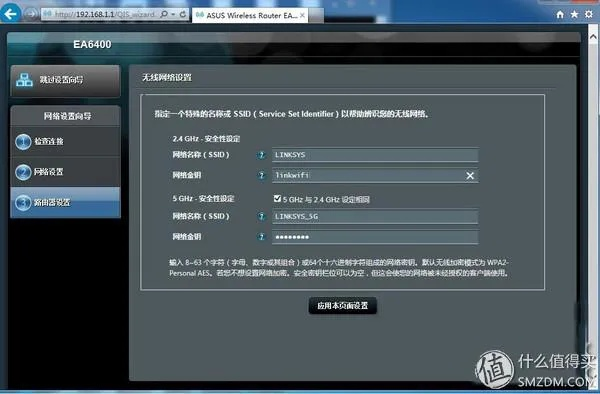Click the step 2 number circle icon
This screenshot has height=394, width=600.
(23, 172)
